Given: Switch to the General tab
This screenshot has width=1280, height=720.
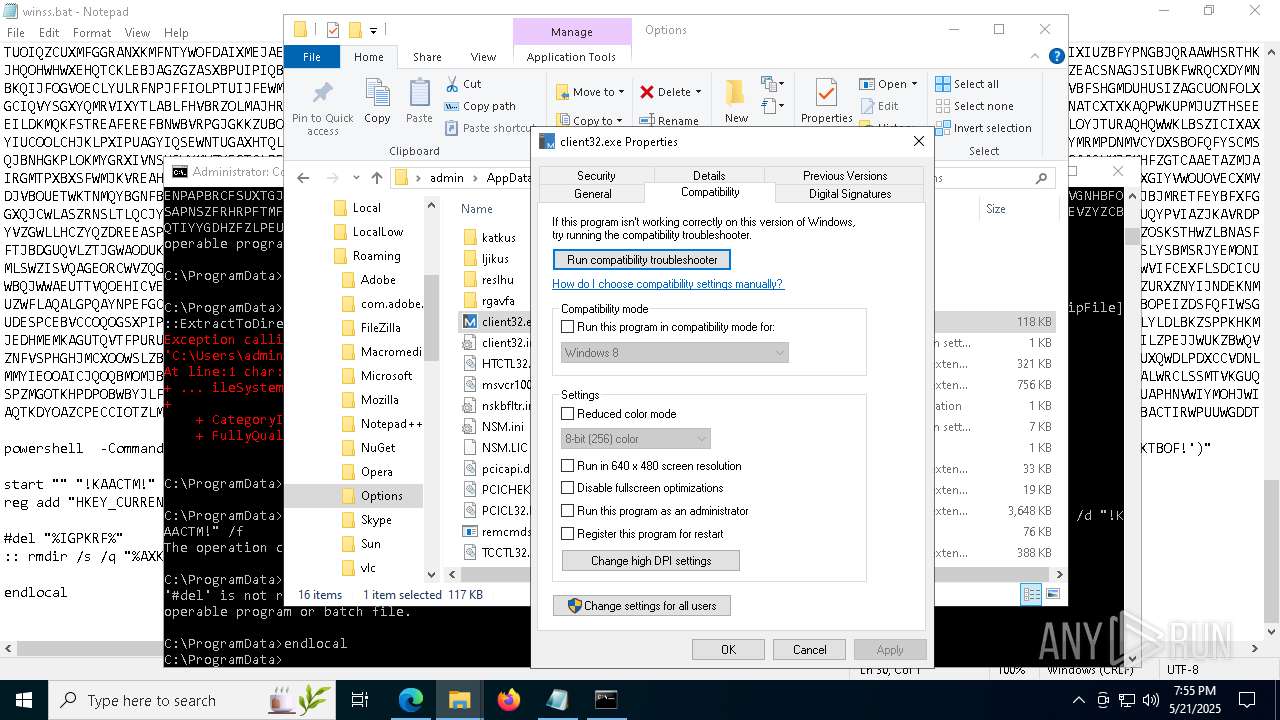Looking at the screenshot, I should coord(593,194).
